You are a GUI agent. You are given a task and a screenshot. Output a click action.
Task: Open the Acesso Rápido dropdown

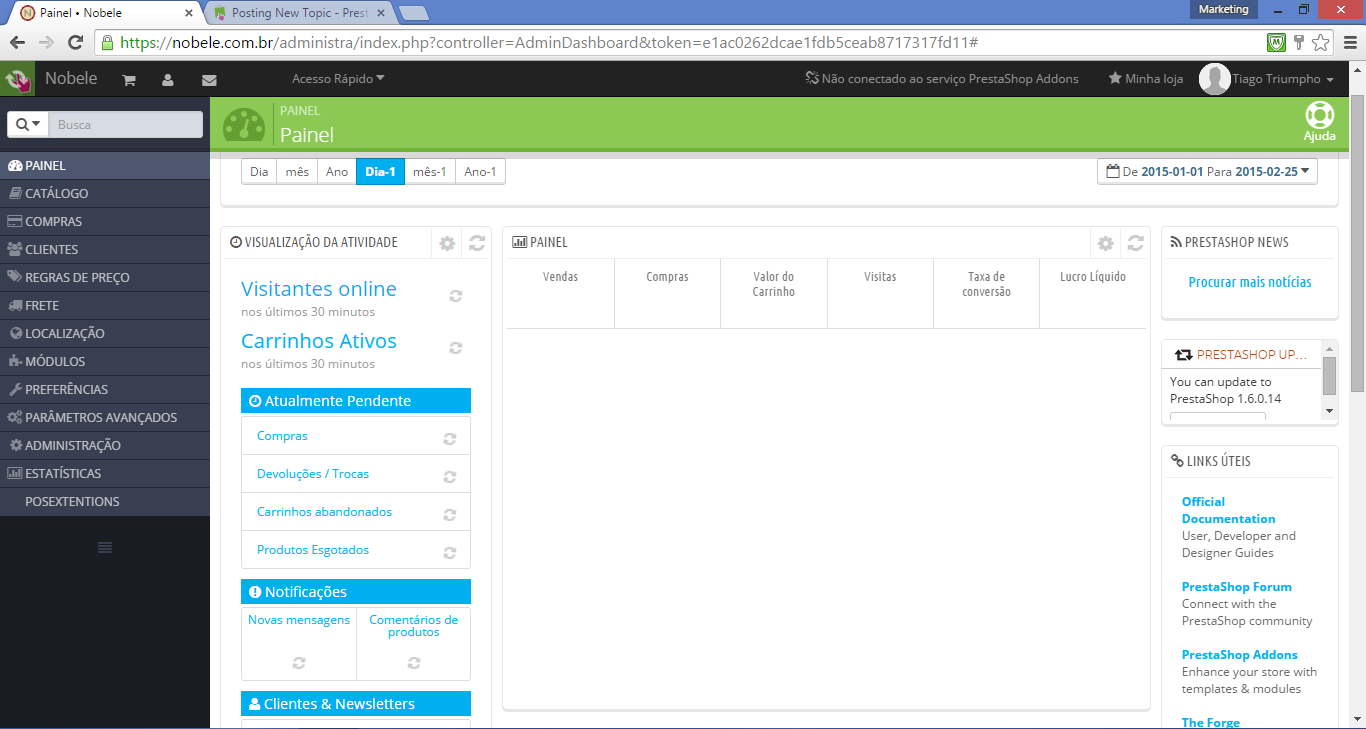(x=338, y=79)
